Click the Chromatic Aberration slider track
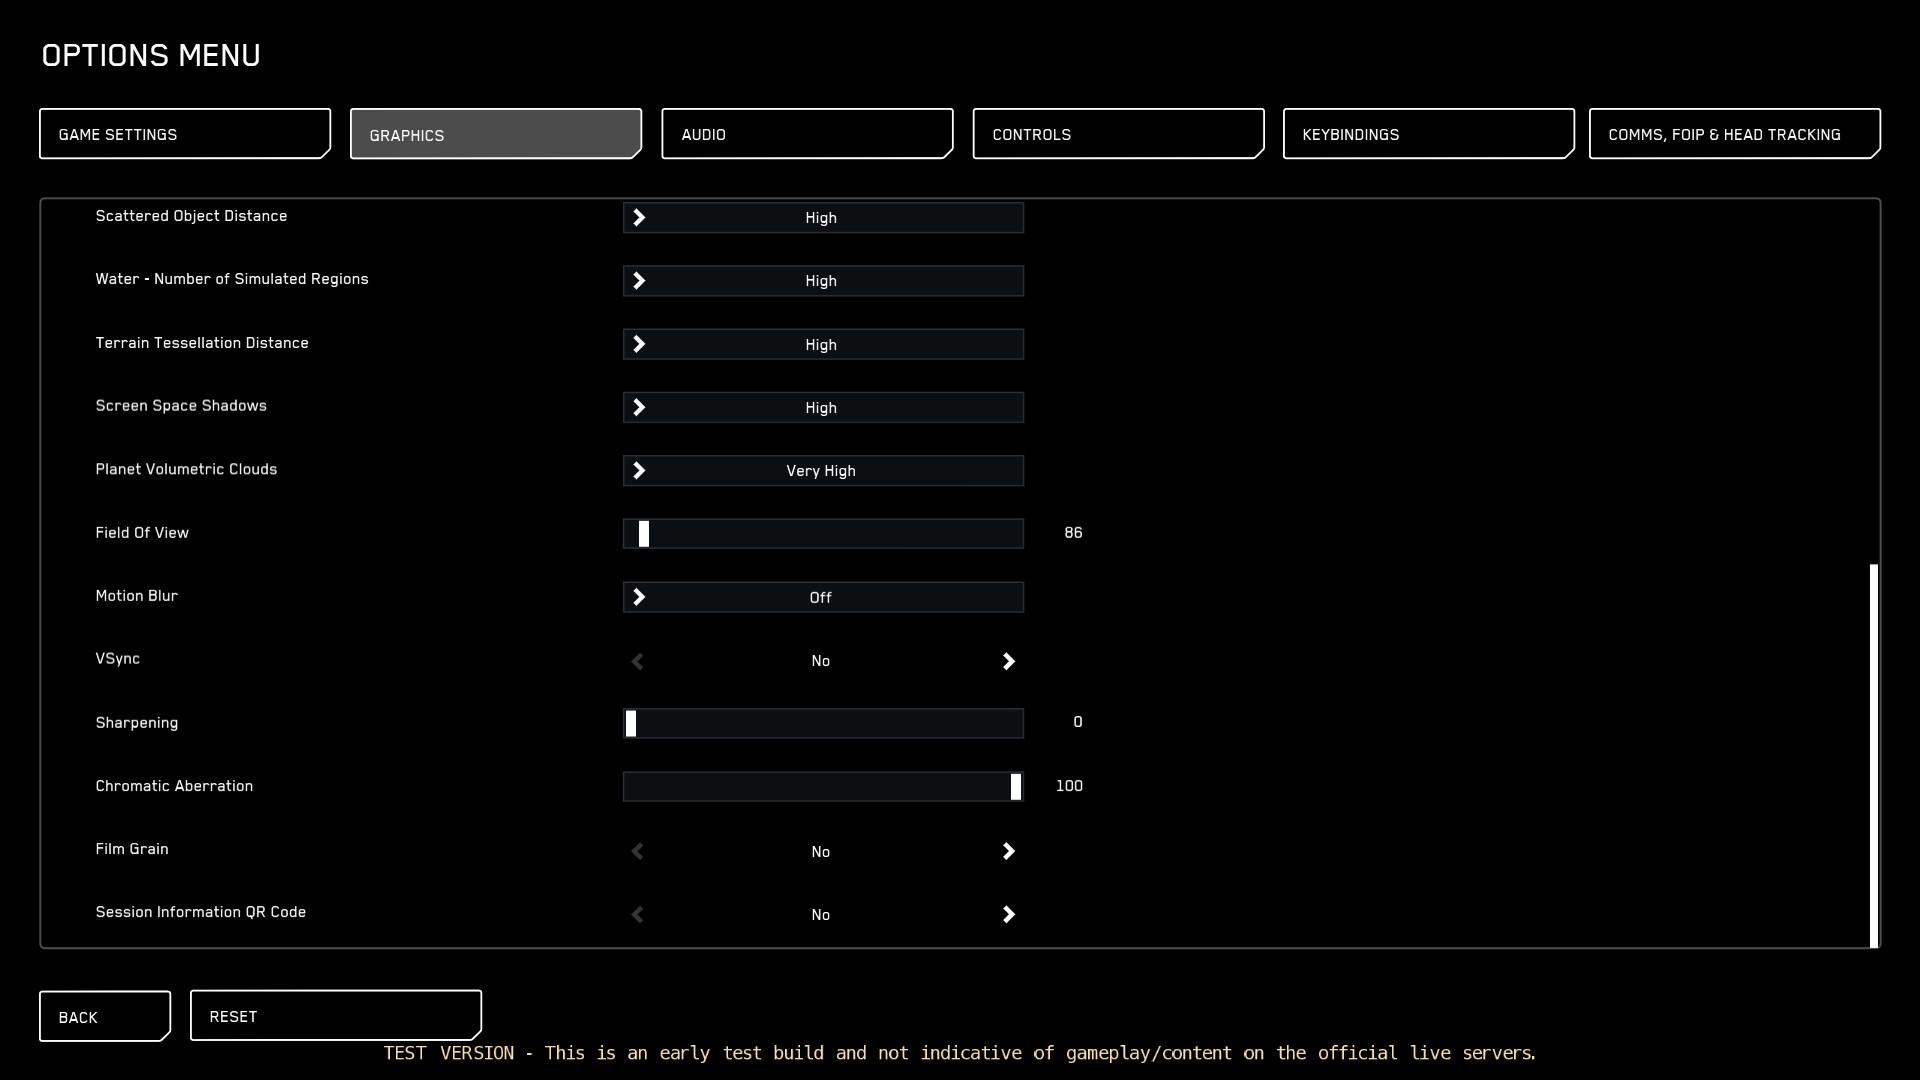 click(x=822, y=787)
